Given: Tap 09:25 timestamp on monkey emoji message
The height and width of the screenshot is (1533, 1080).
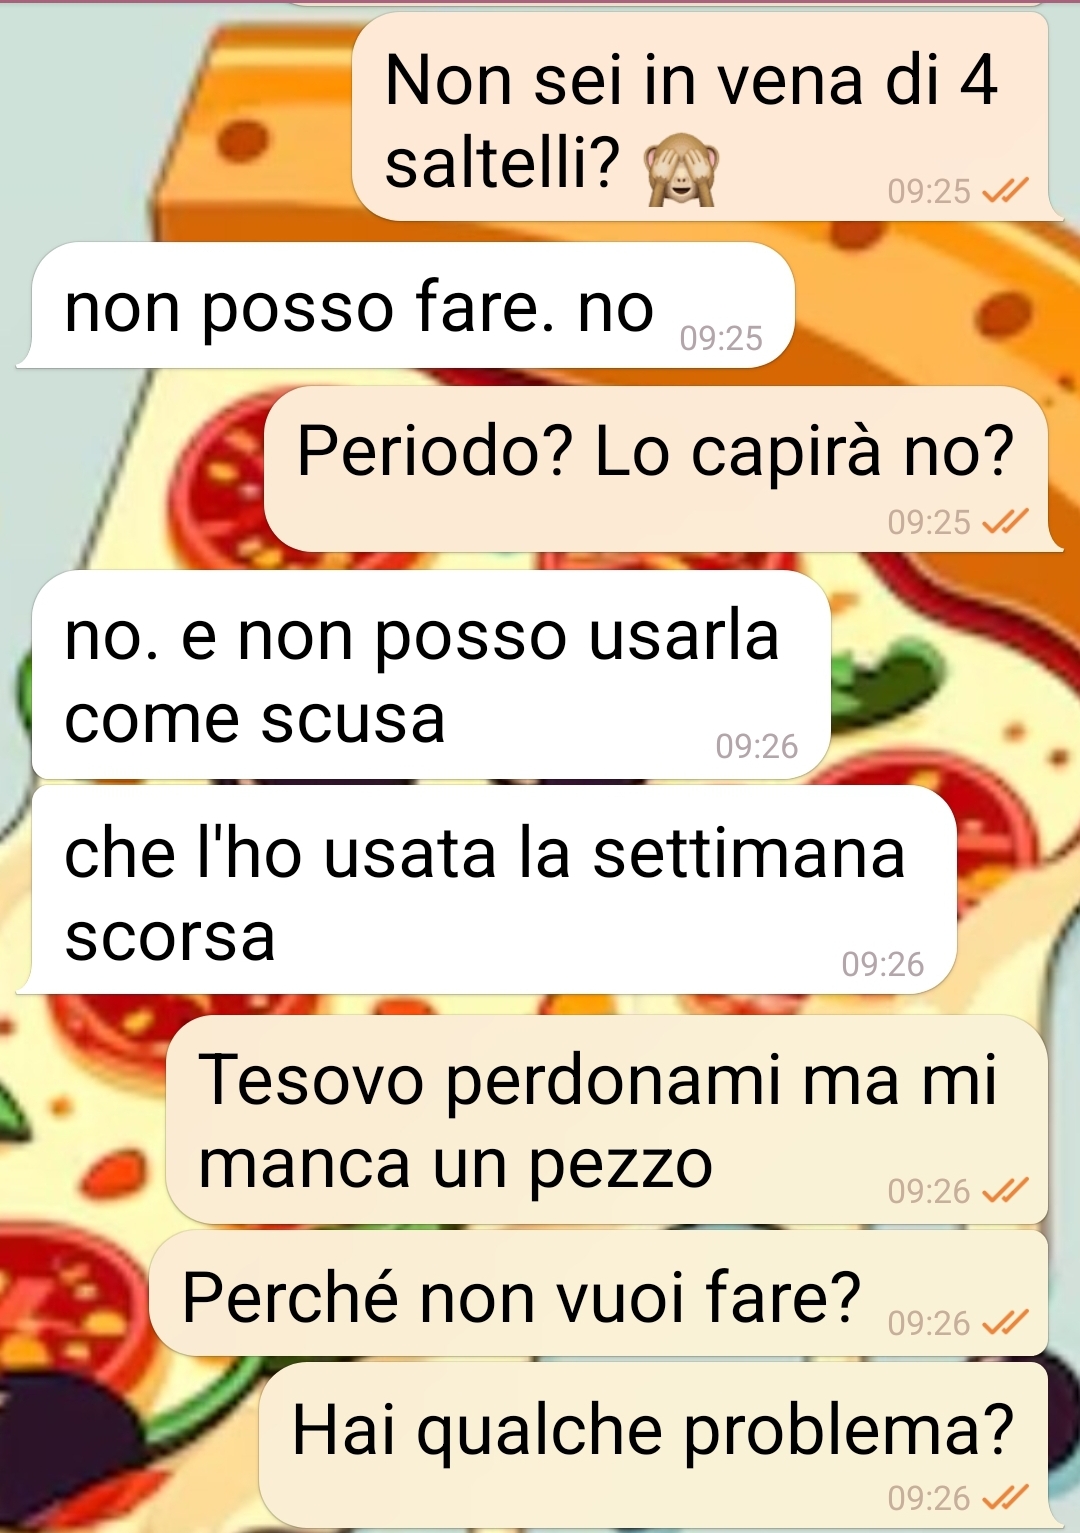Looking at the screenshot, I should tap(929, 190).
